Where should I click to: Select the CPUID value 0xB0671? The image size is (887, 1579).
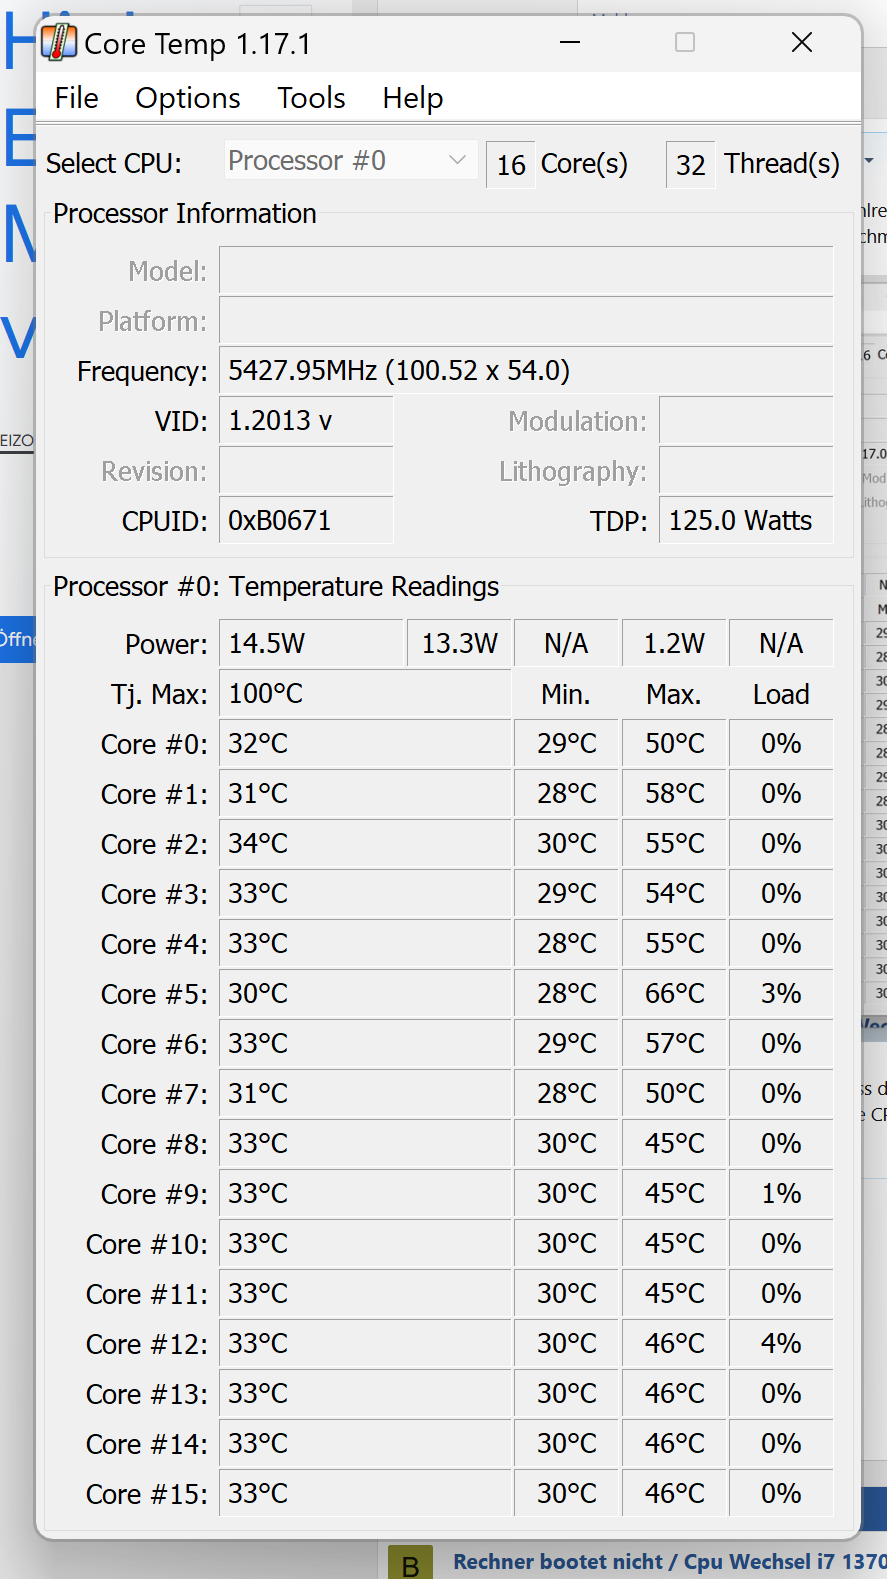(x=306, y=521)
